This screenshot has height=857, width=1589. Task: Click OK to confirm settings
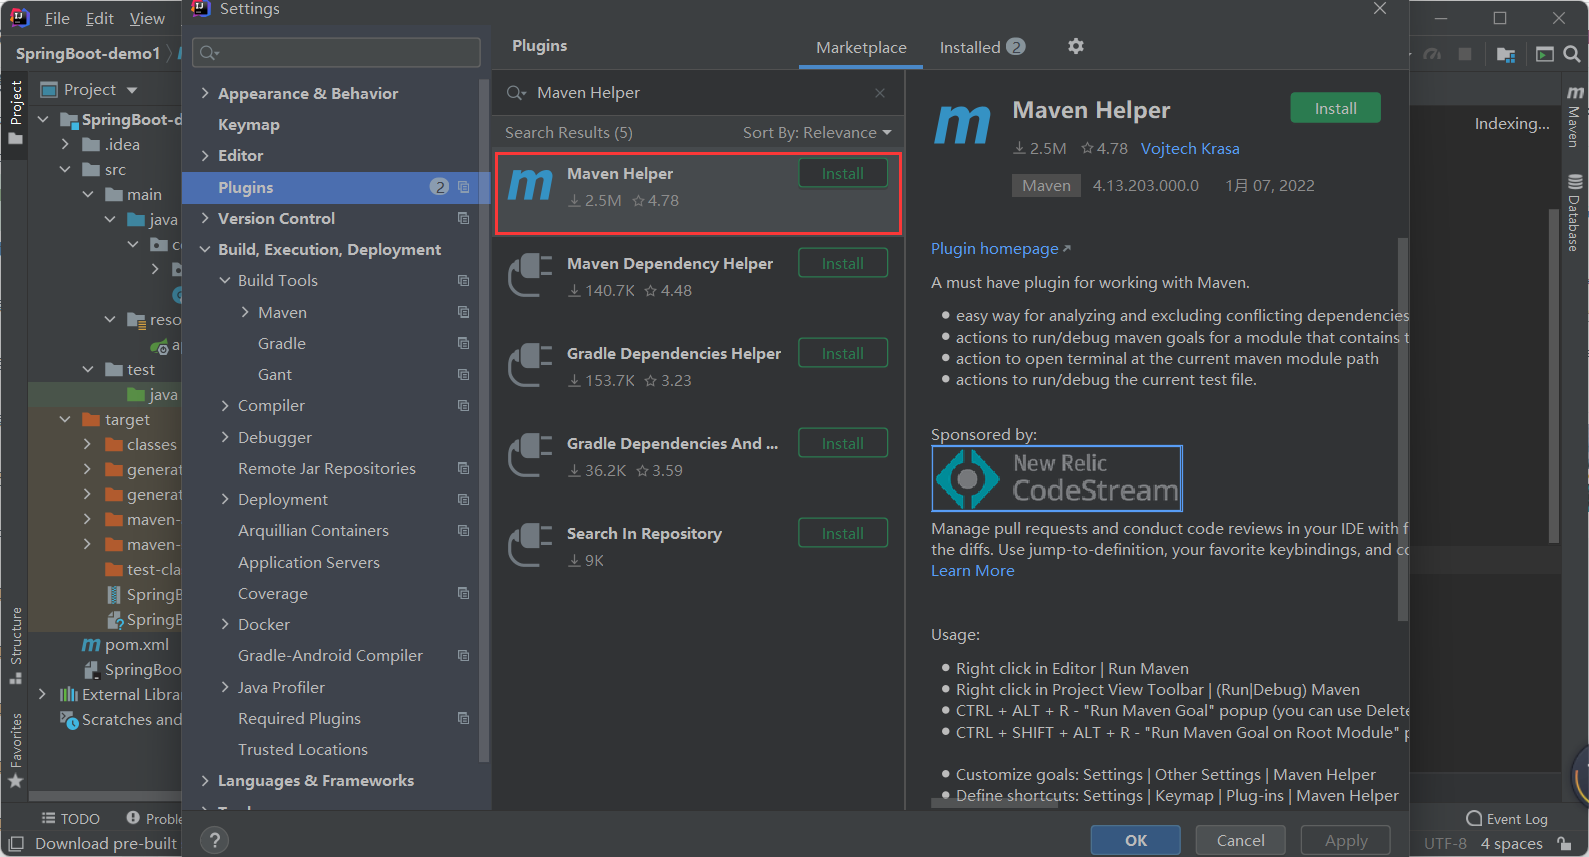point(1136,840)
